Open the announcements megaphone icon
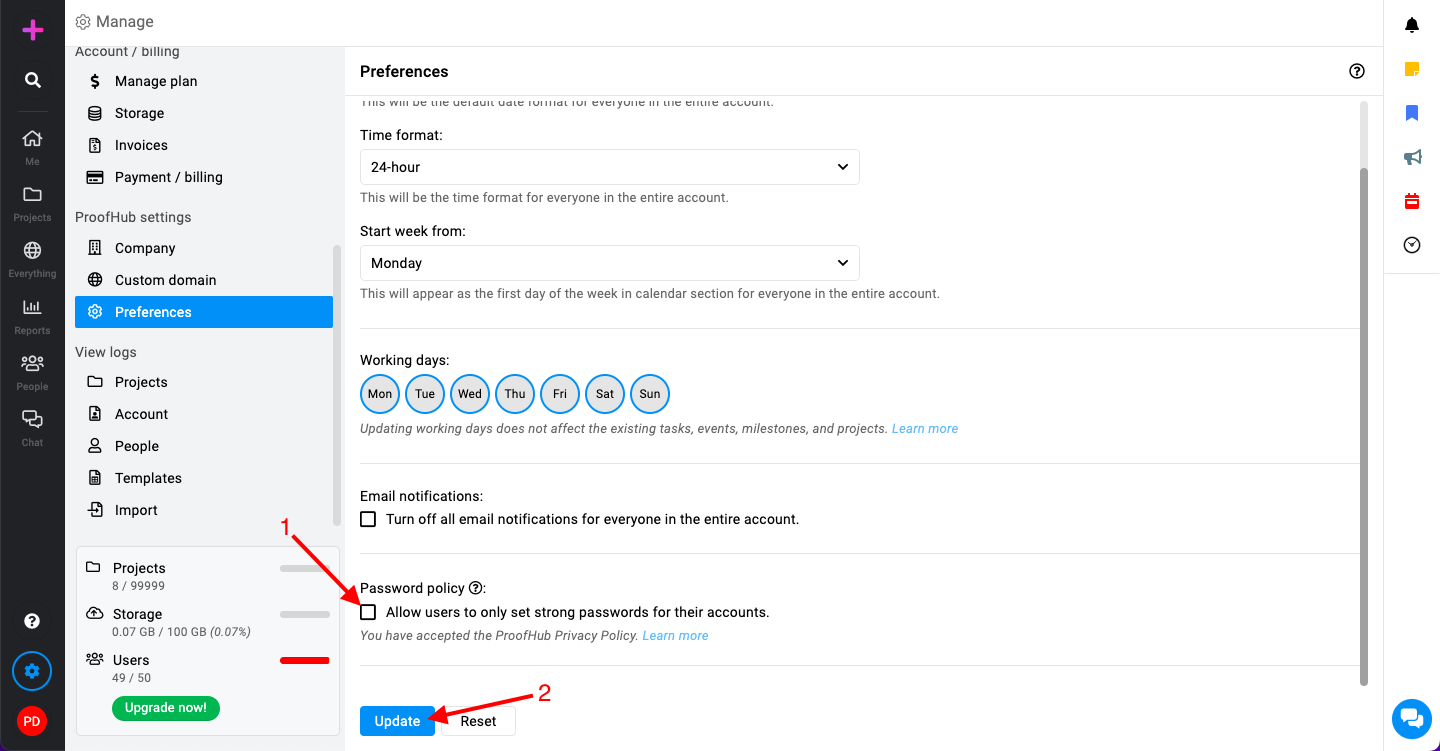Viewport: 1440px width, 751px height. [x=1412, y=157]
